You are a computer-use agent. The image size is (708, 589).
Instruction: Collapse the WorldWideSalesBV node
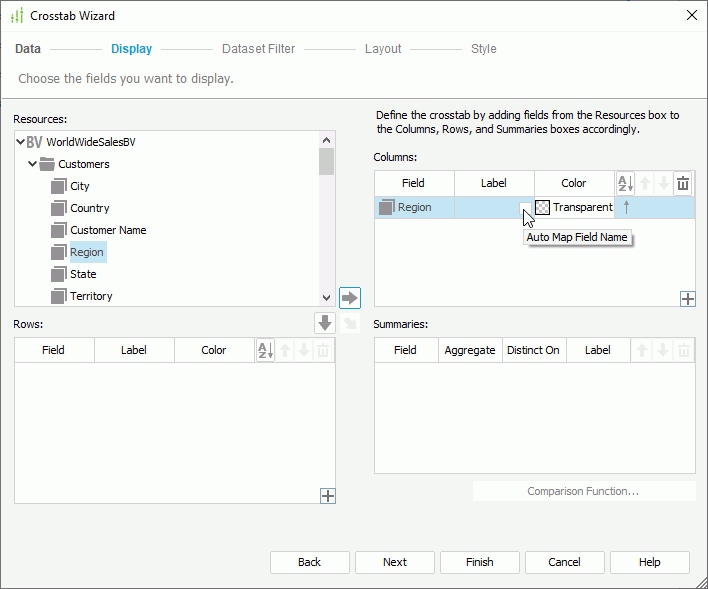[20, 142]
